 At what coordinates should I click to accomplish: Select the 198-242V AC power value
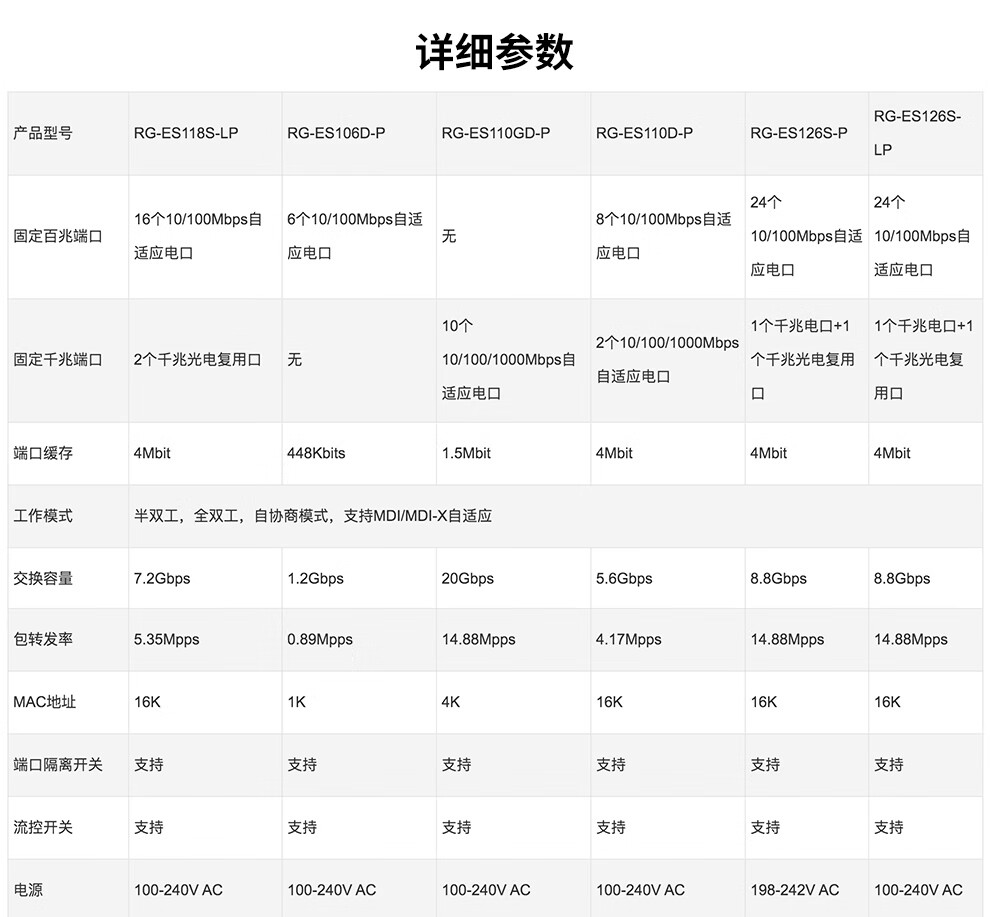point(795,889)
